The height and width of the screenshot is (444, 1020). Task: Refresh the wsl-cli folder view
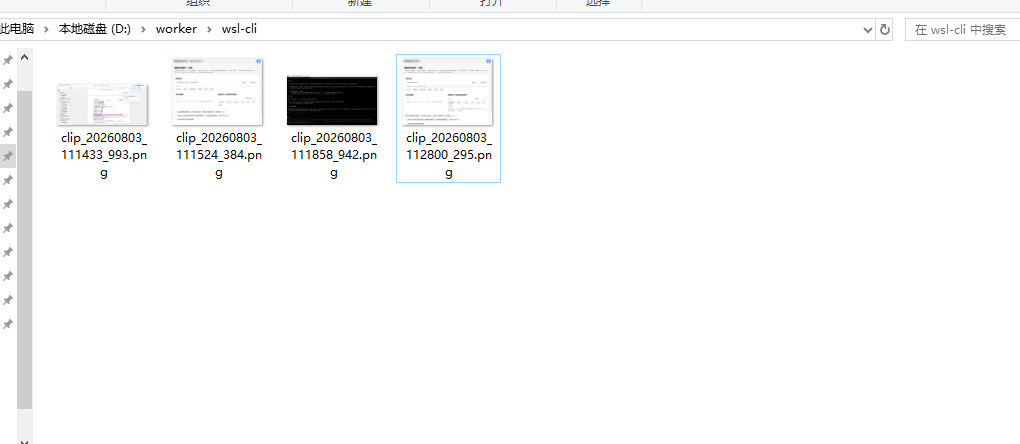[x=885, y=29]
